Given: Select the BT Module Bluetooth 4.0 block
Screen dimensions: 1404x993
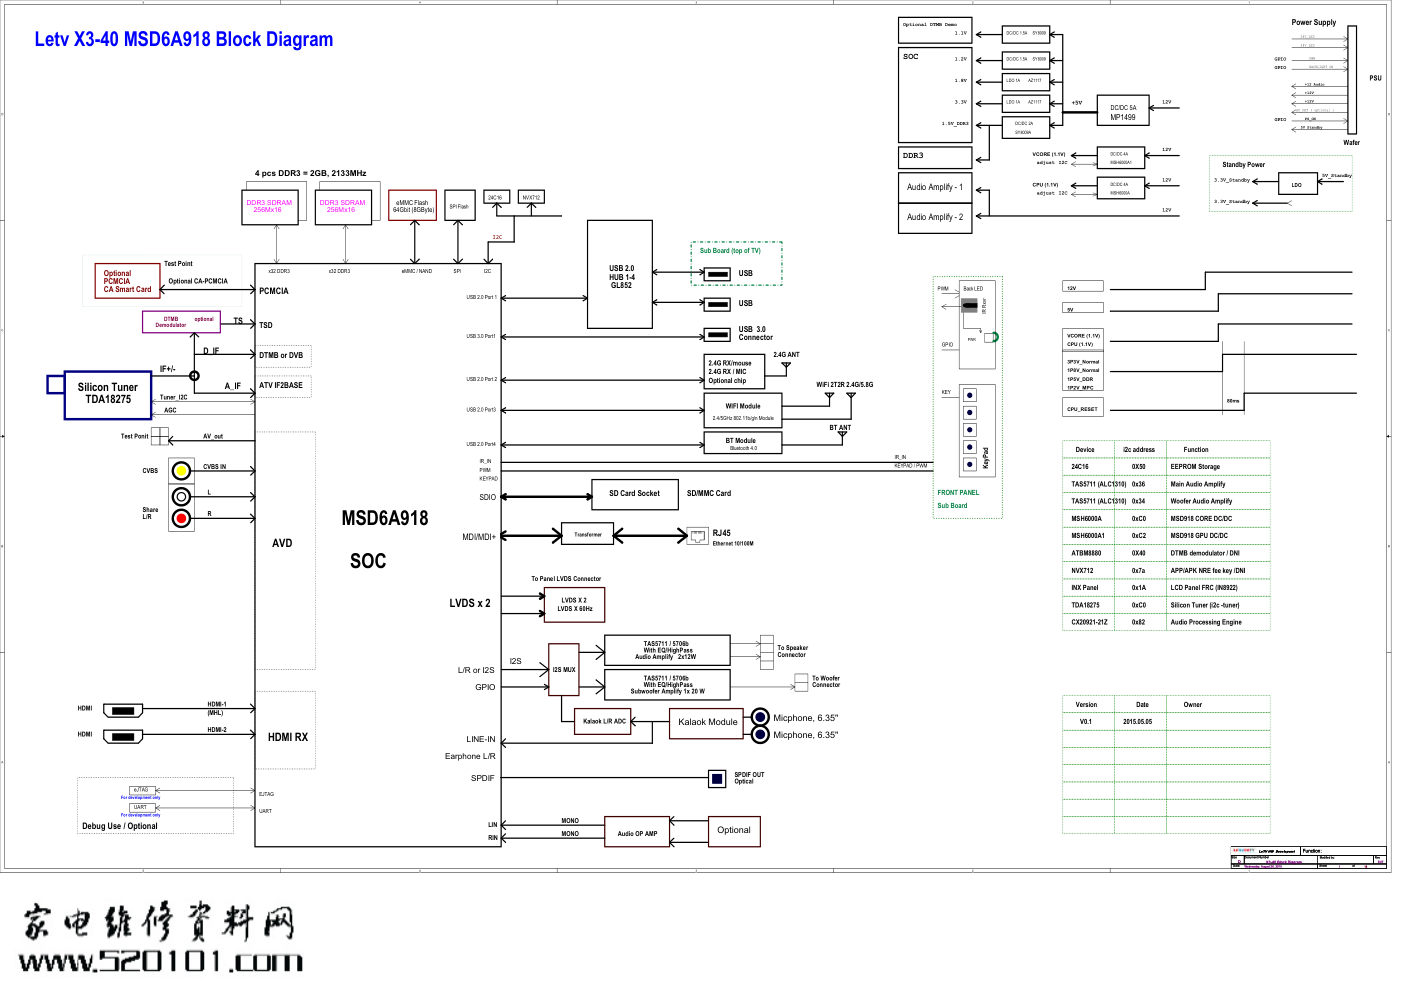Looking at the screenshot, I should click(743, 444).
